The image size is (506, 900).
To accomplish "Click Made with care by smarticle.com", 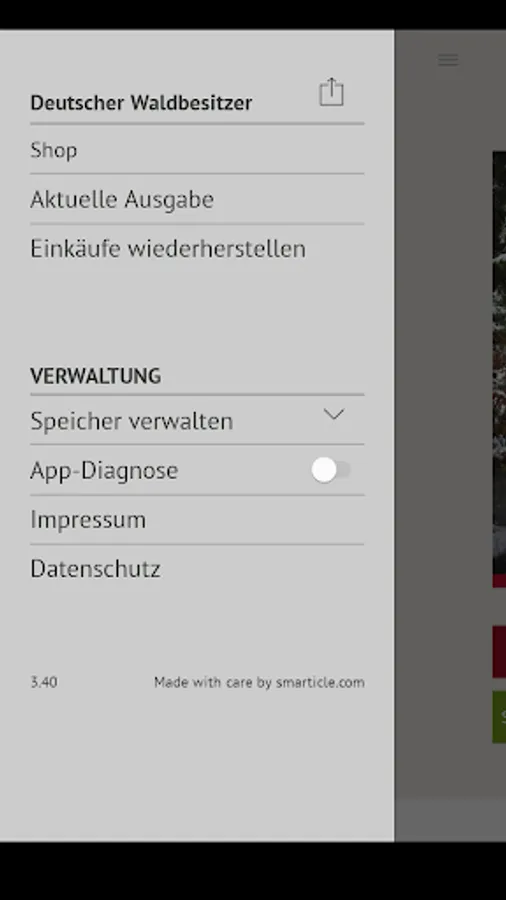I will pyautogui.click(x=259, y=682).
